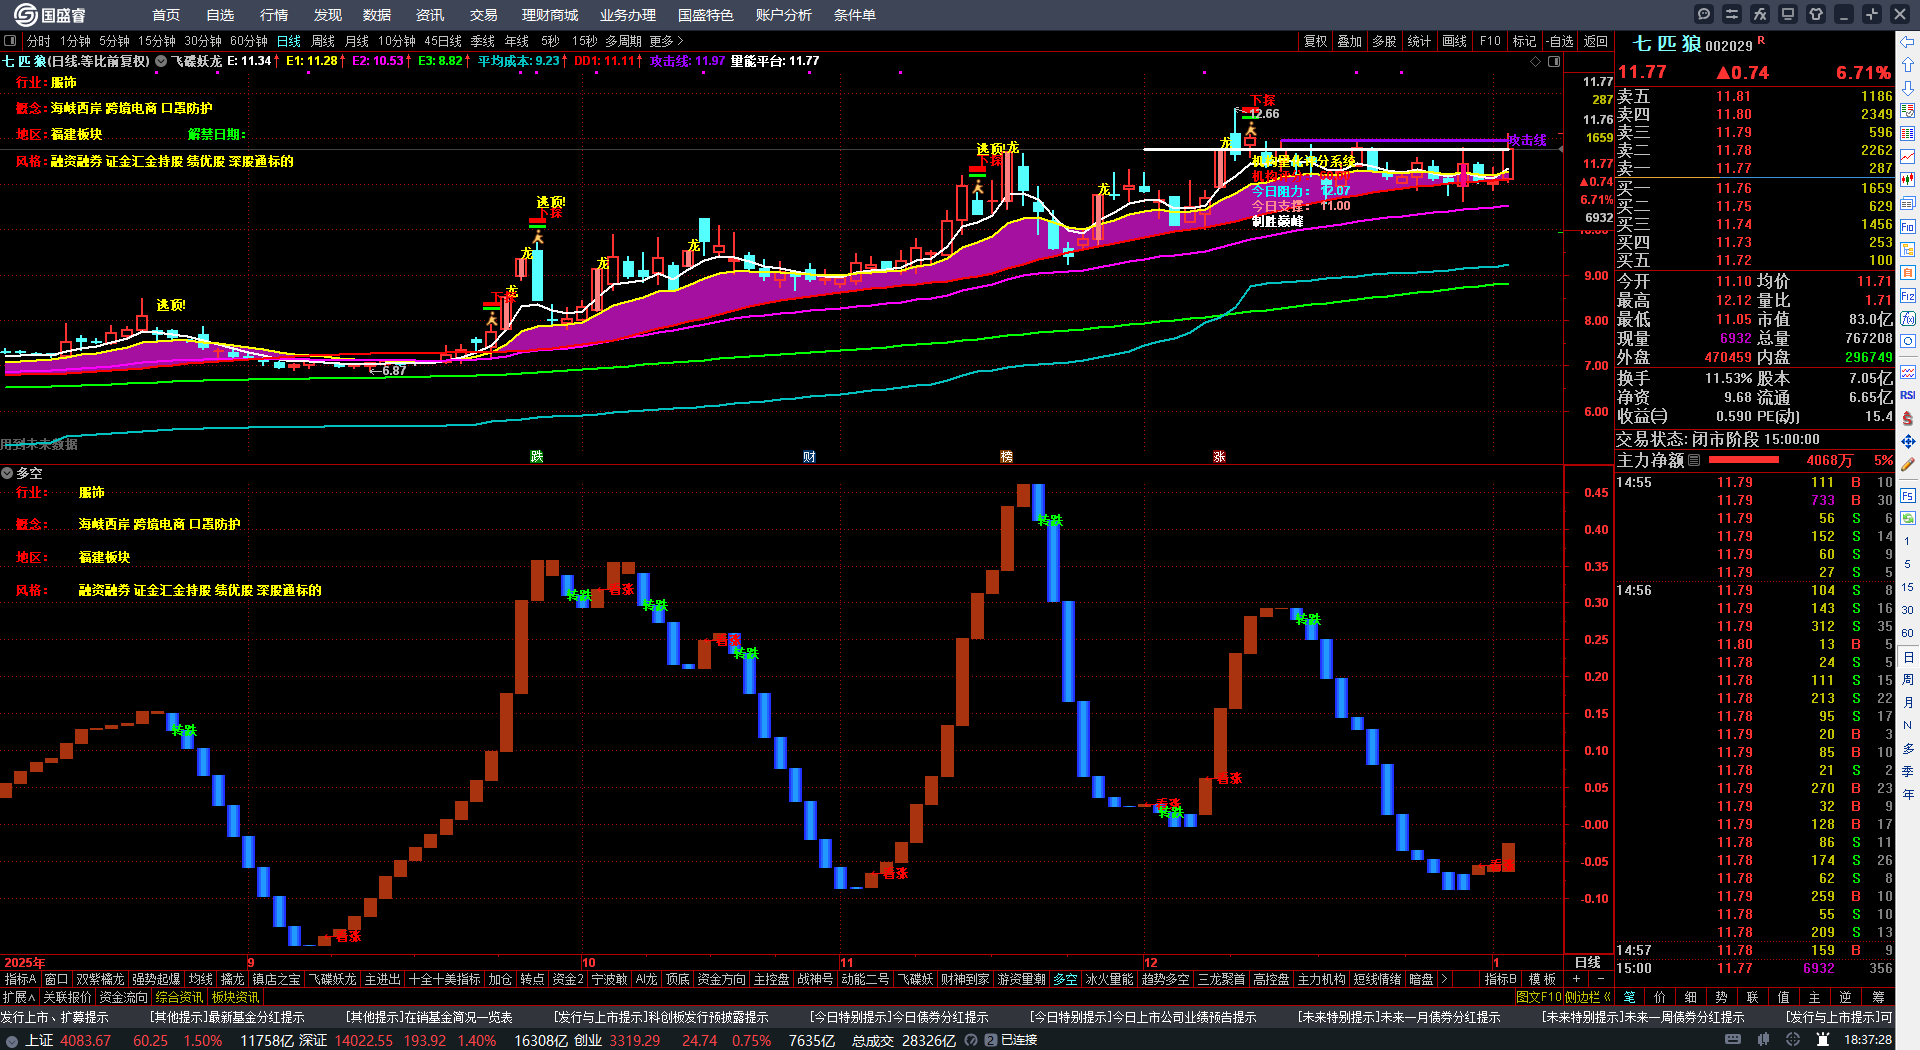Select the 价 price distribution tab
The height and width of the screenshot is (1050, 1920).
click(x=1660, y=997)
